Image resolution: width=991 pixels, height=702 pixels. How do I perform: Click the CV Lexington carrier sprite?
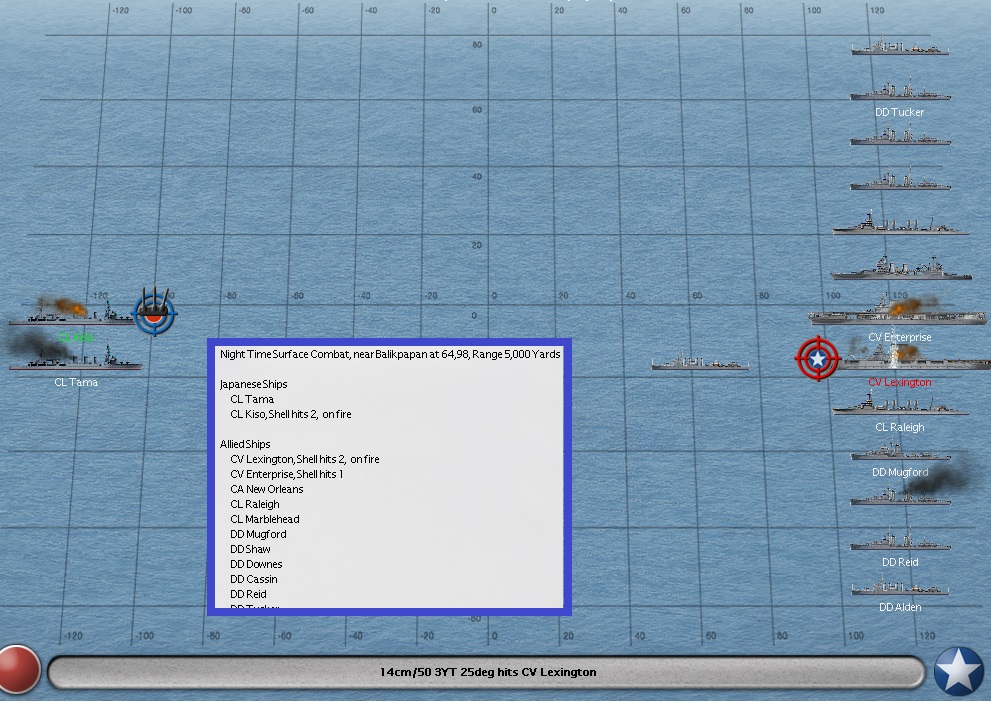pos(913,358)
